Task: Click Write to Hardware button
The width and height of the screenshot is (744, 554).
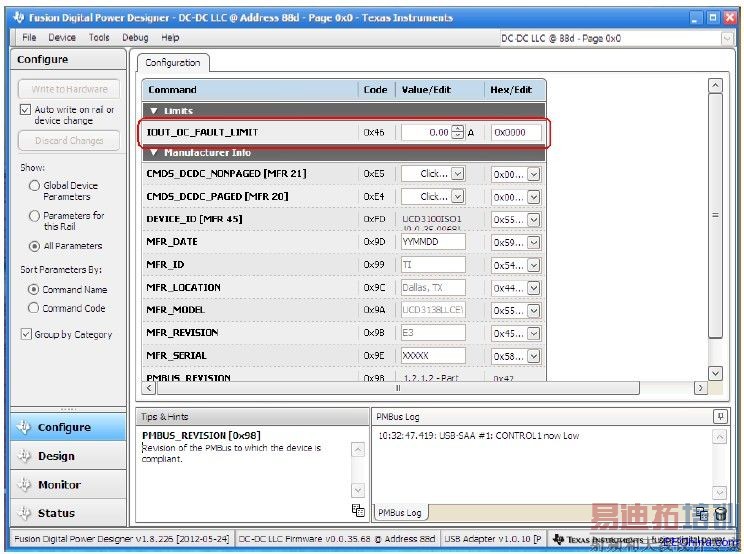Action: 69,89
